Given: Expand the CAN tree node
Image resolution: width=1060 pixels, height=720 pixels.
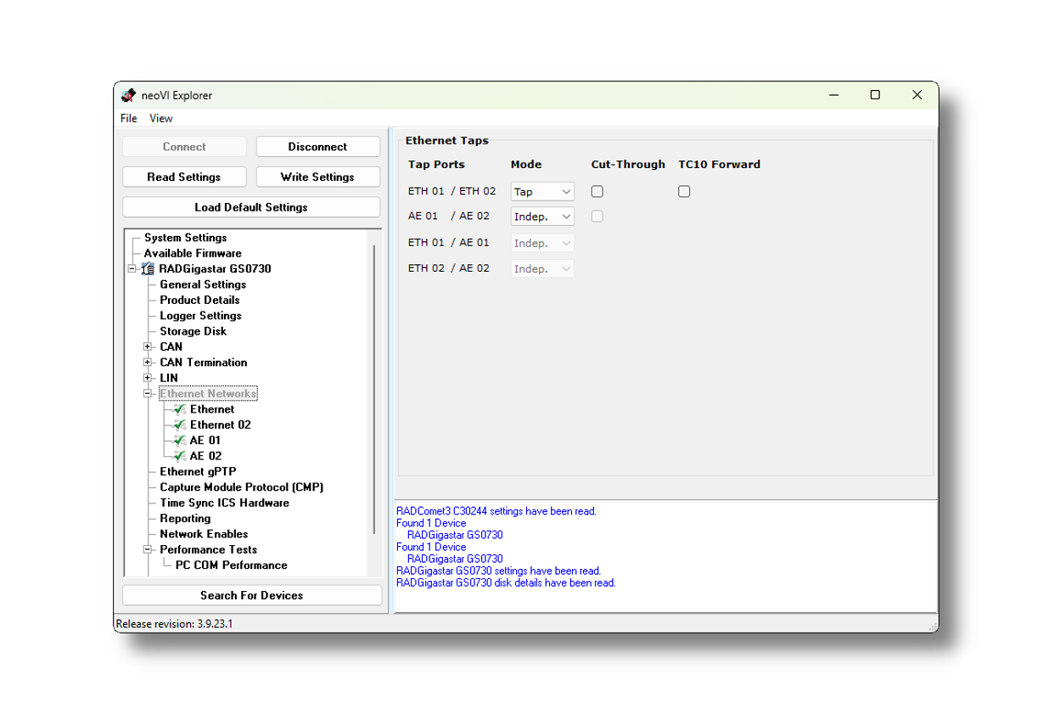Looking at the screenshot, I should click(147, 346).
